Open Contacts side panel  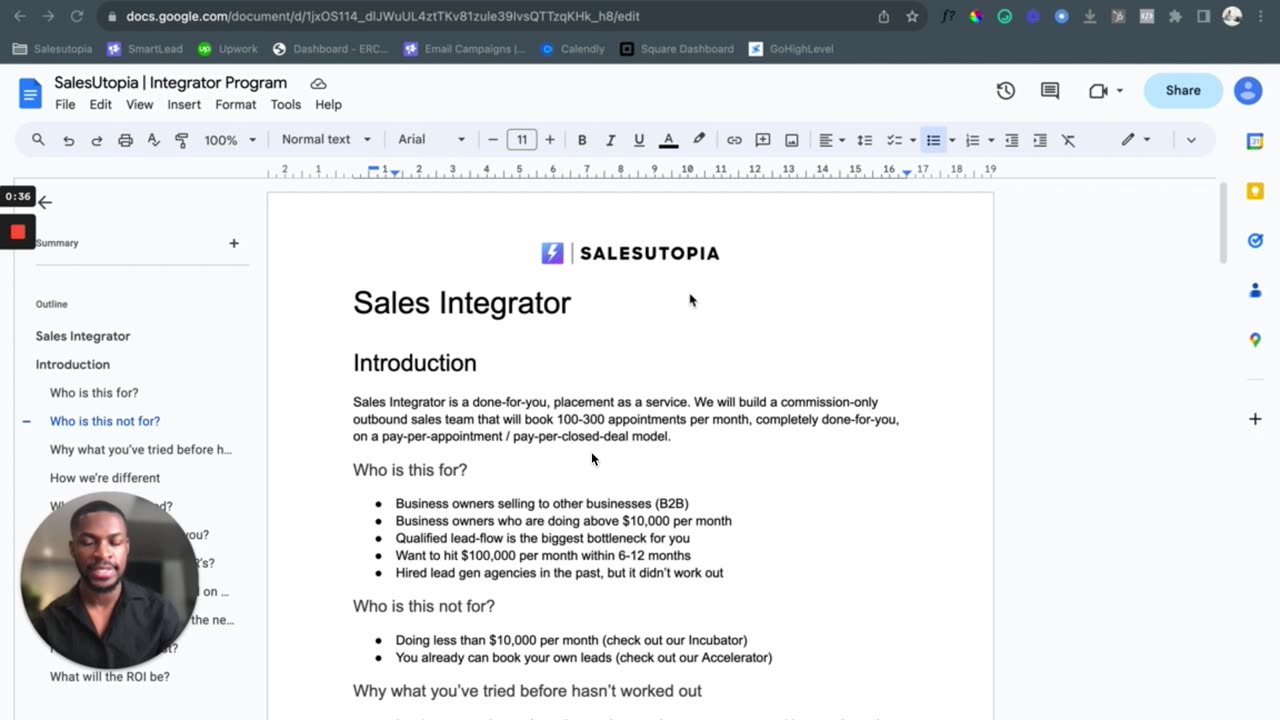[1255, 290]
